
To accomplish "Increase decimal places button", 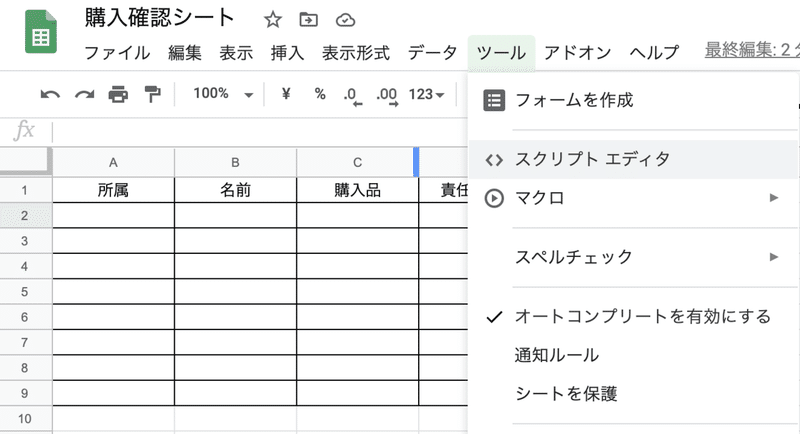I will [387, 95].
